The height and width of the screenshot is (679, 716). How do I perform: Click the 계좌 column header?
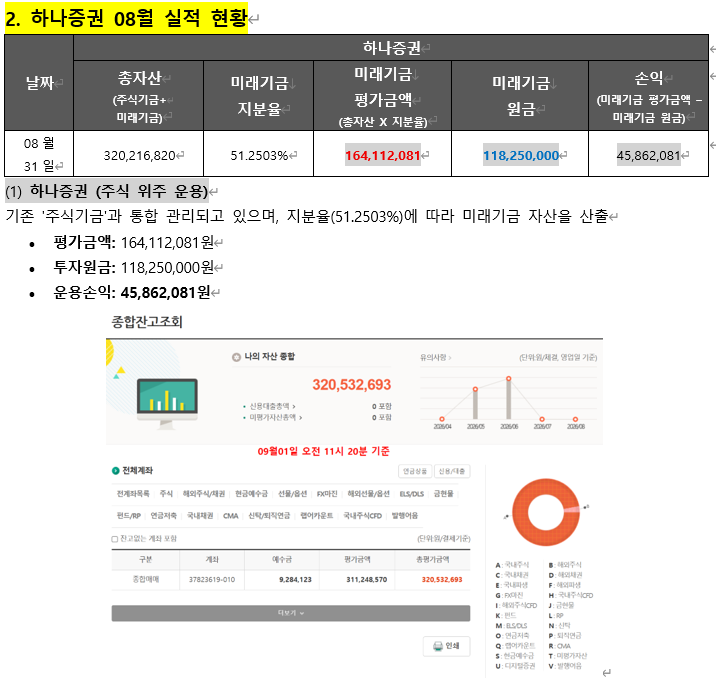[212, 559]
